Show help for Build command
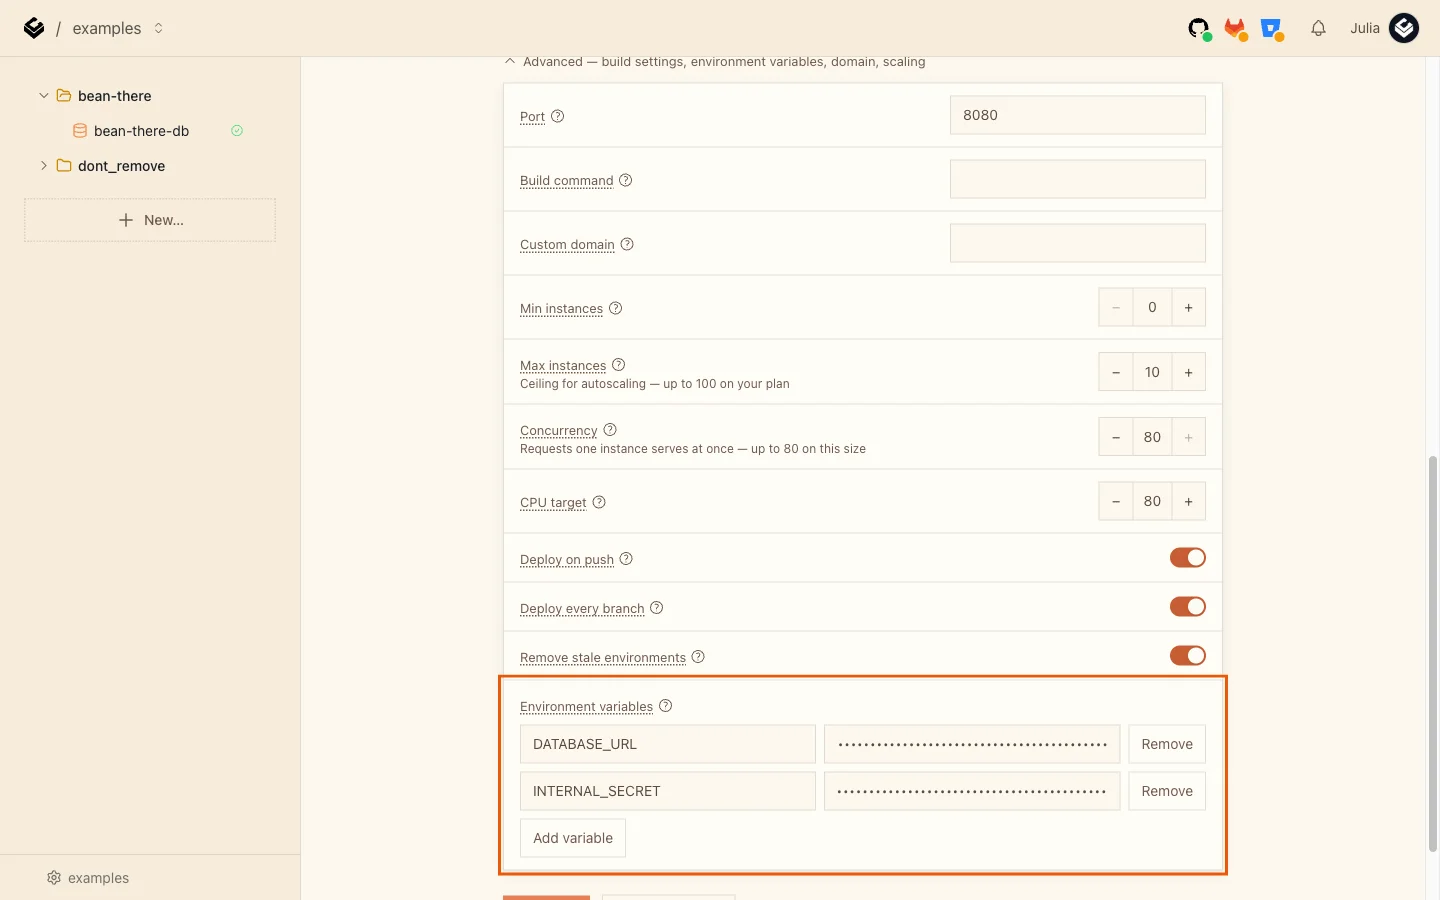The height and width of the screenshot is (900, 1440). click(626, 180)
